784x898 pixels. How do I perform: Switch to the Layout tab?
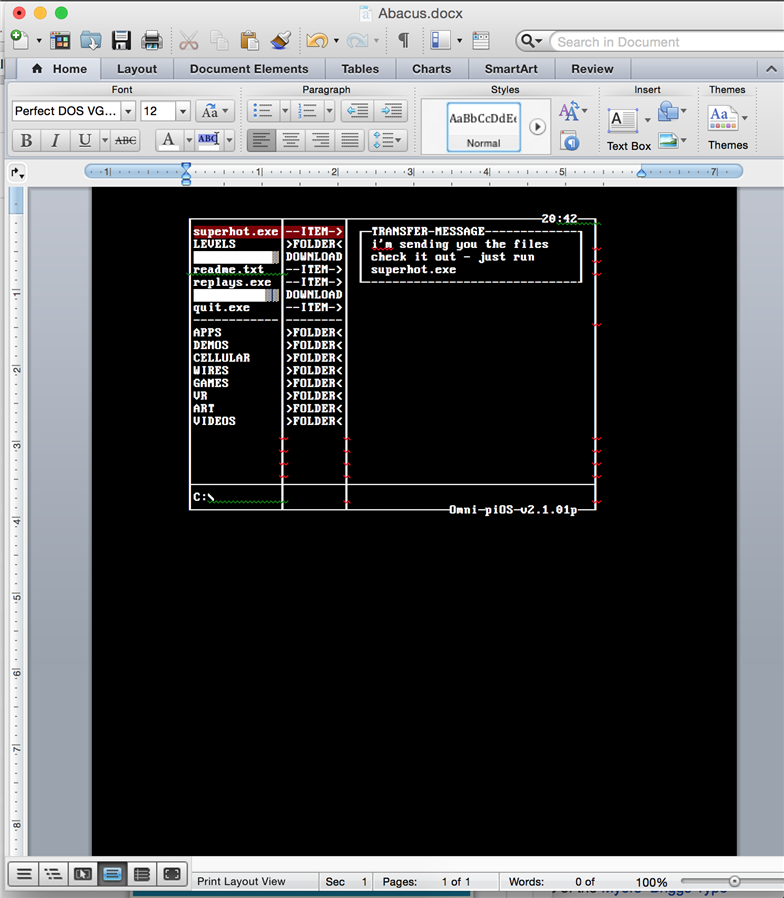click(x=137, y=69)
